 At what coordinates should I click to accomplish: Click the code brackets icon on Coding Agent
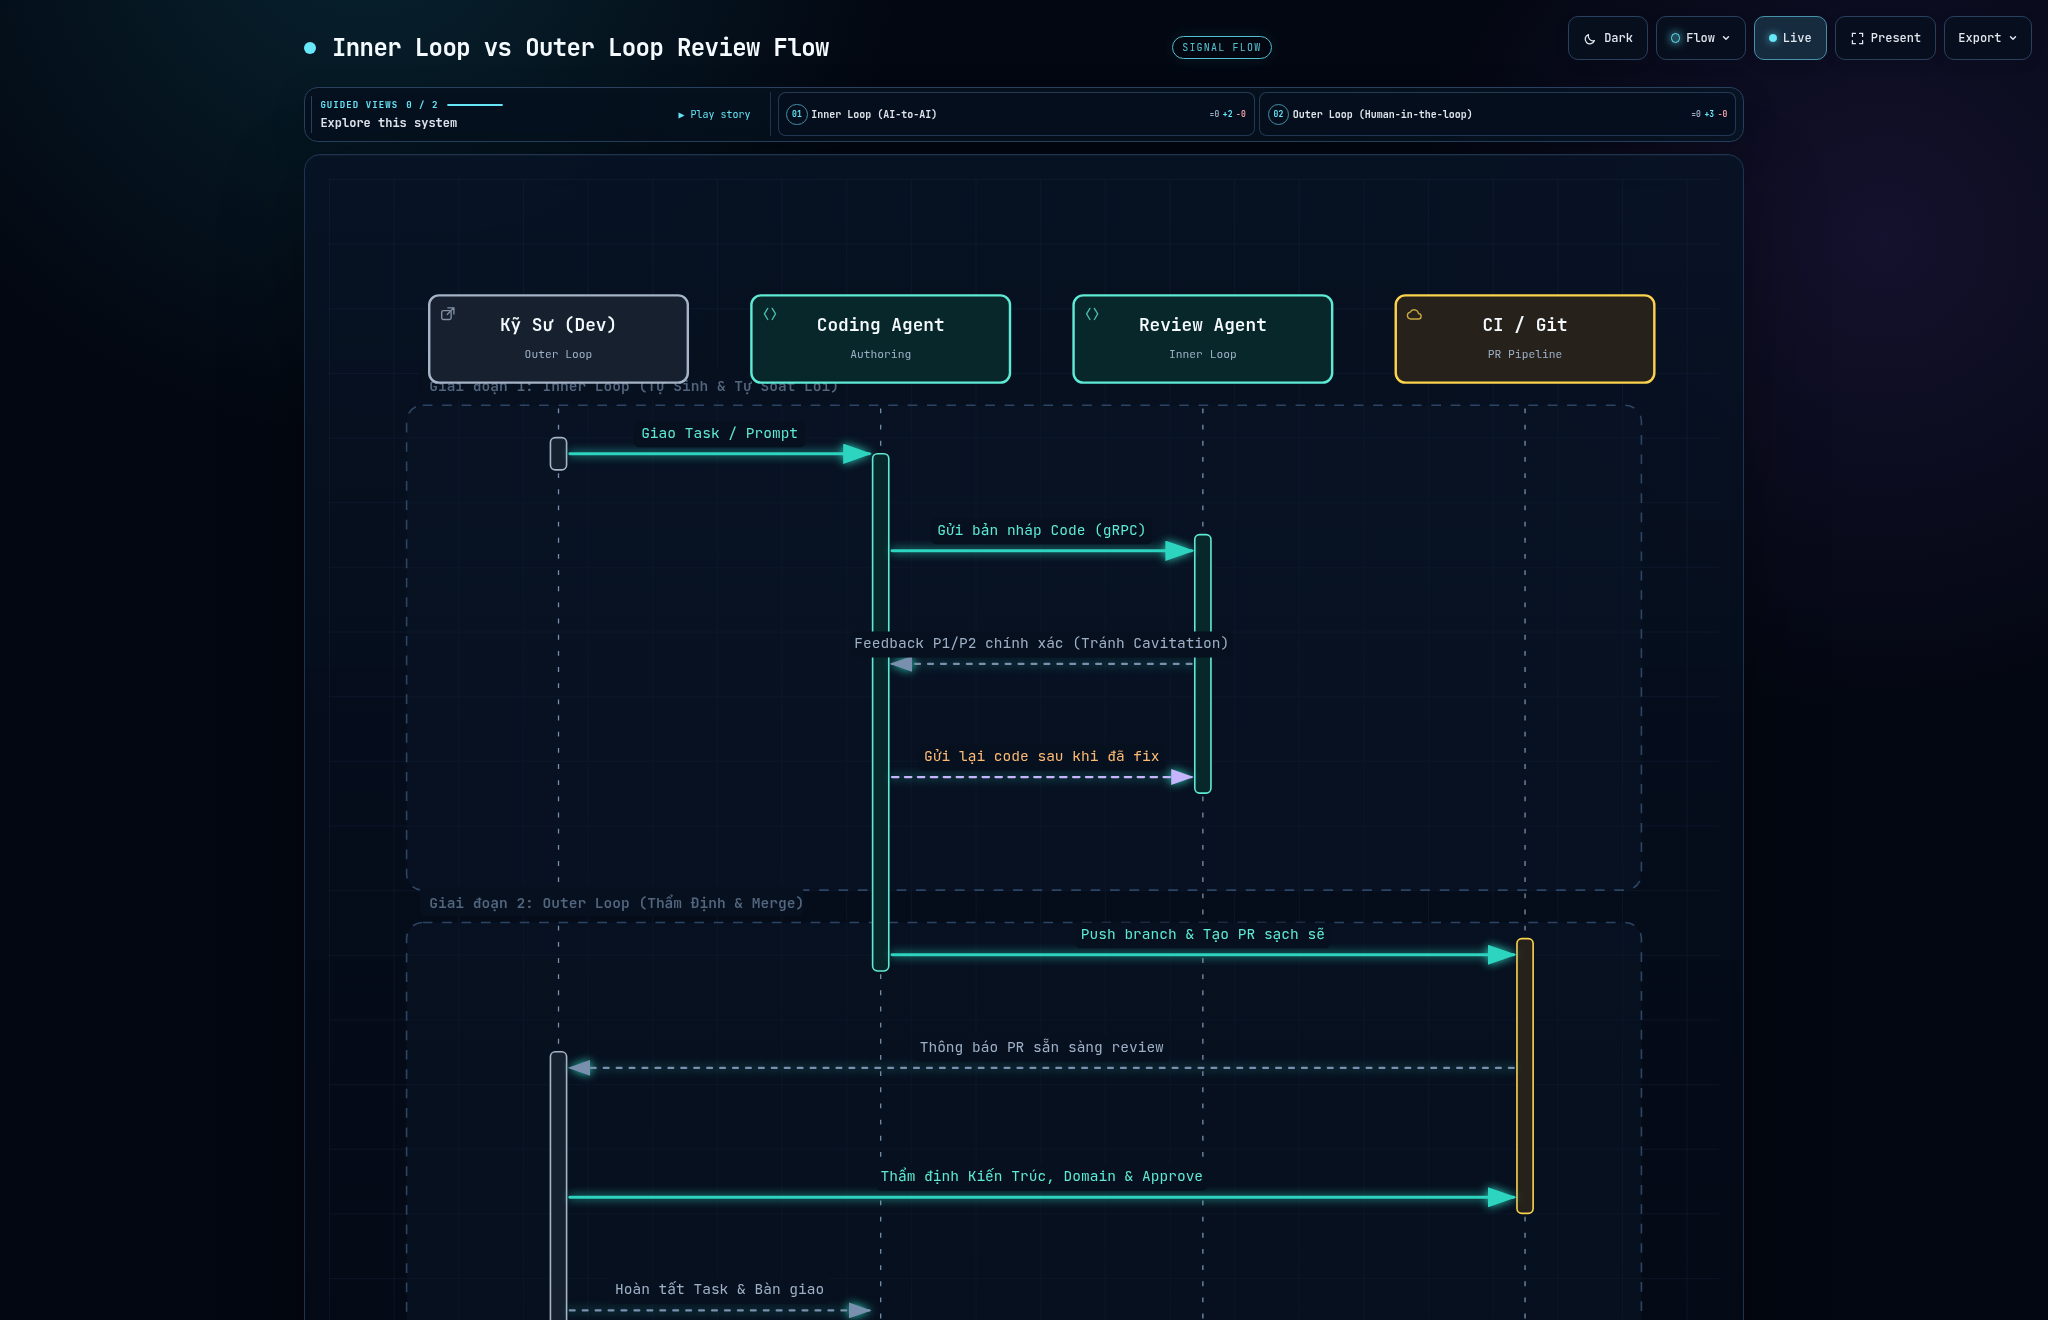pos(770,314)
